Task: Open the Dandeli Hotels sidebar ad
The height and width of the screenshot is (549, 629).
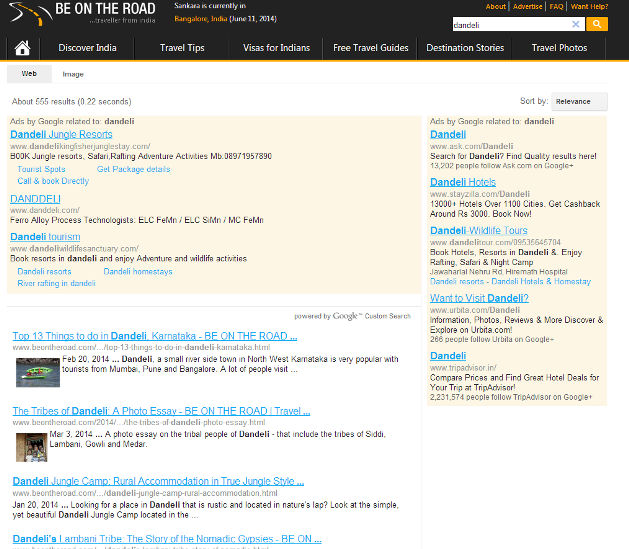Action: point(463,182)
